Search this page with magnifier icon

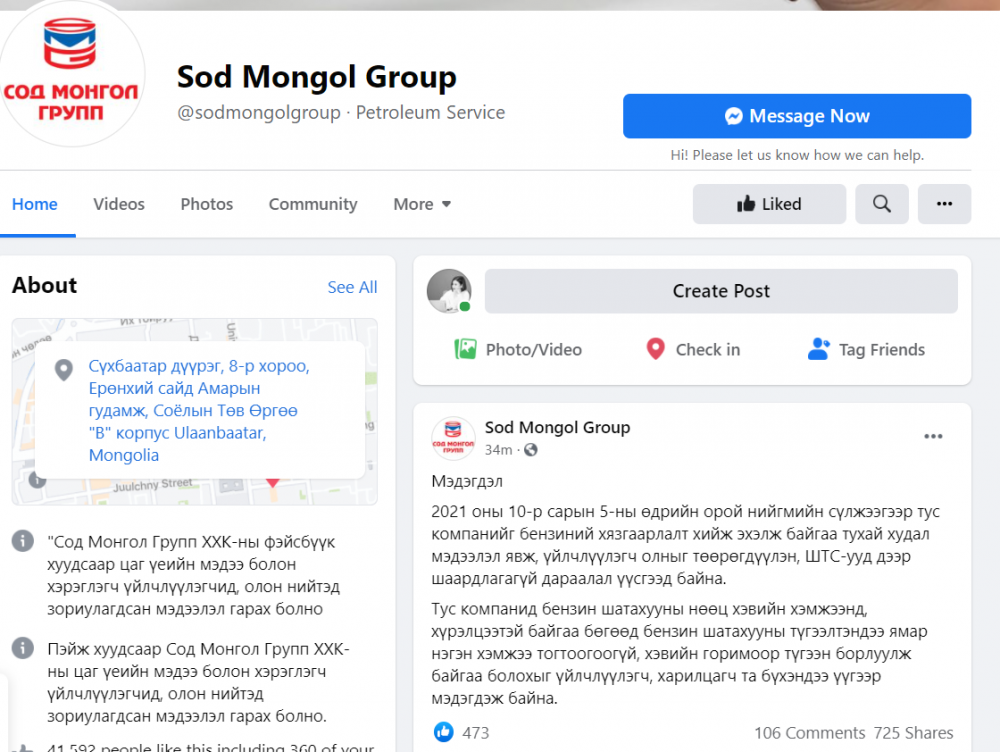click(x=881, y=204)
